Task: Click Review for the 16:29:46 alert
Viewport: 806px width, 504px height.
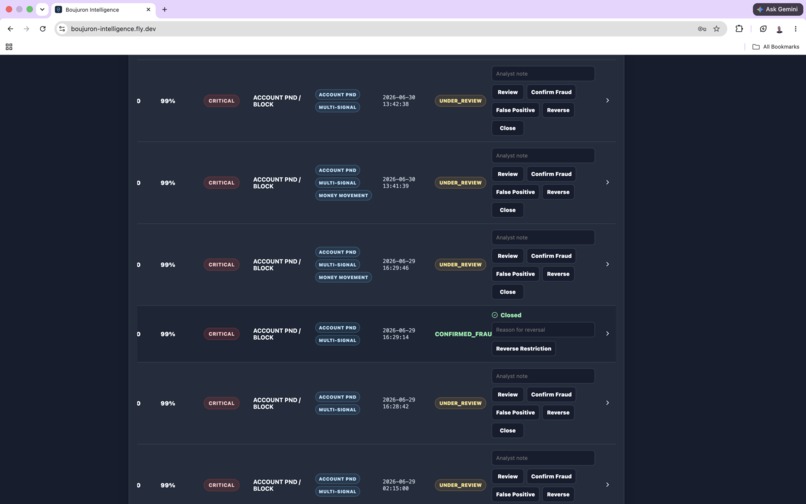Action: click(507, 256)
